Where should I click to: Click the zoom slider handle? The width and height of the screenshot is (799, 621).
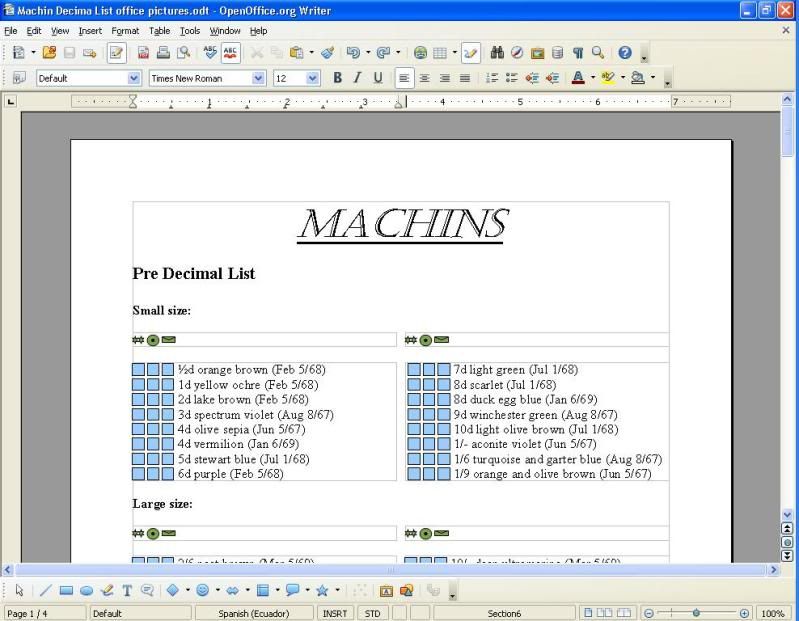point(696,613)
